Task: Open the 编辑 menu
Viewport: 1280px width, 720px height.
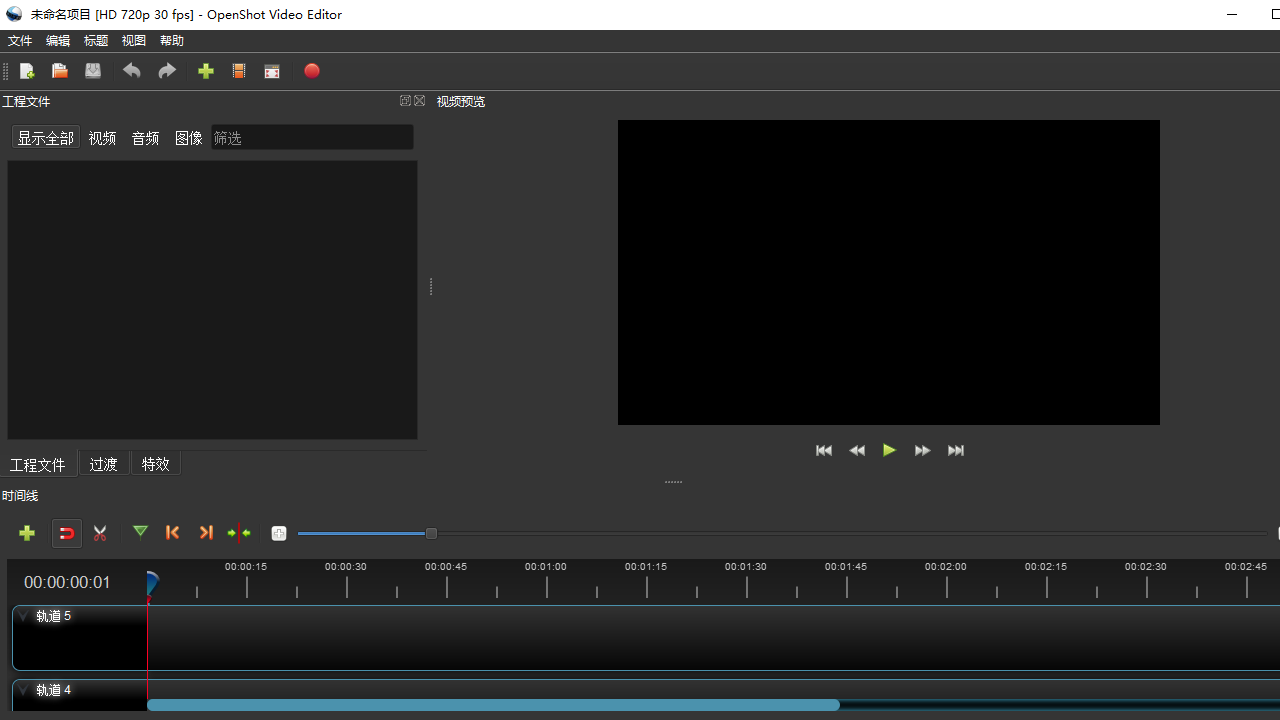Action: tap(57, 40)
